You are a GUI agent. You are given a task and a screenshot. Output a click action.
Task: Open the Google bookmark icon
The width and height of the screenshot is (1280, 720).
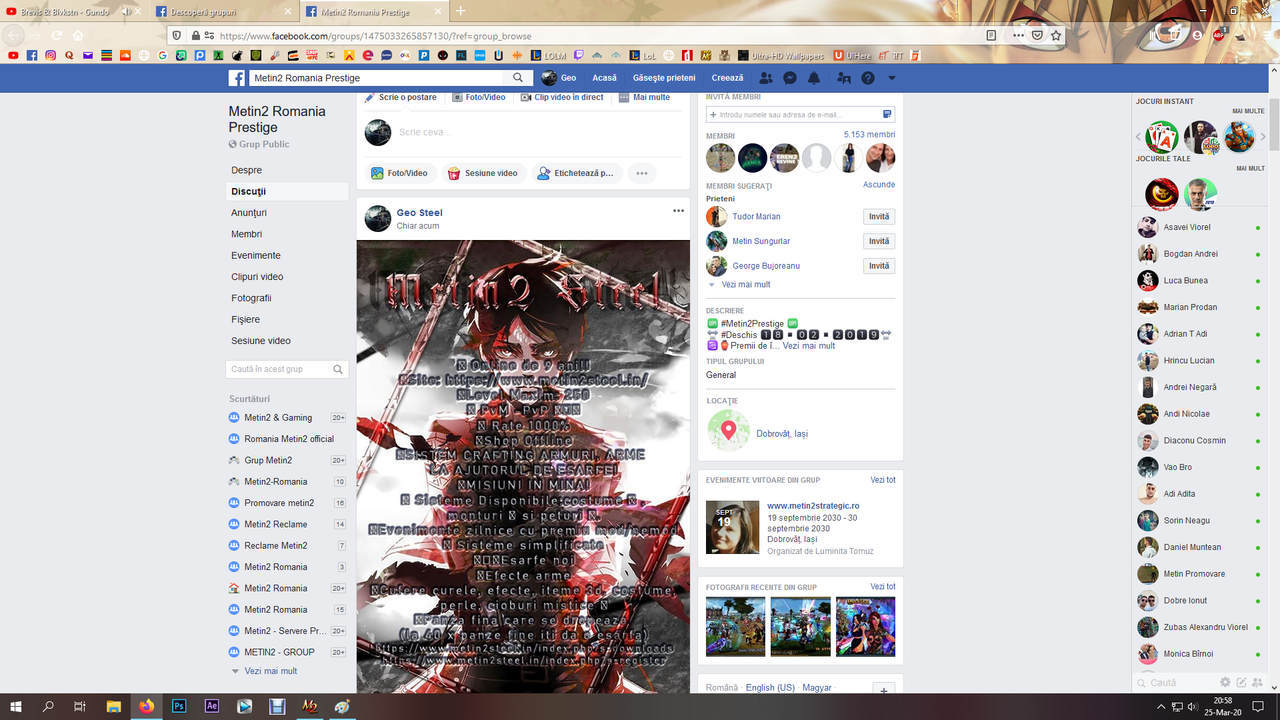162,55
